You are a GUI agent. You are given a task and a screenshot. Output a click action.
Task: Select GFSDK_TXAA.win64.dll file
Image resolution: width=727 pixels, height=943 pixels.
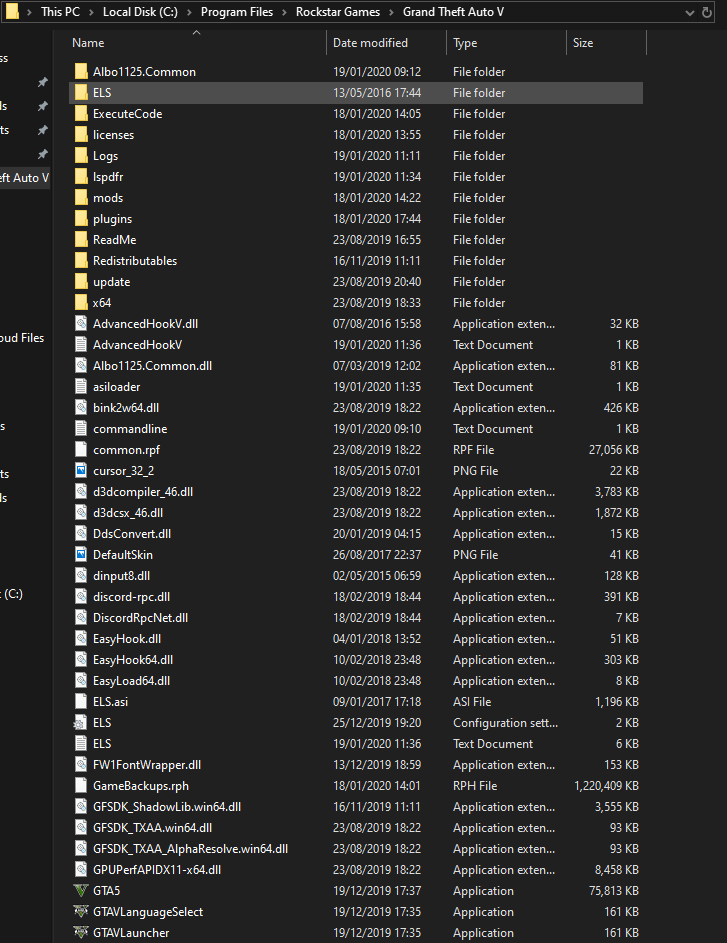pyautogui.click(x=152, y=828)
